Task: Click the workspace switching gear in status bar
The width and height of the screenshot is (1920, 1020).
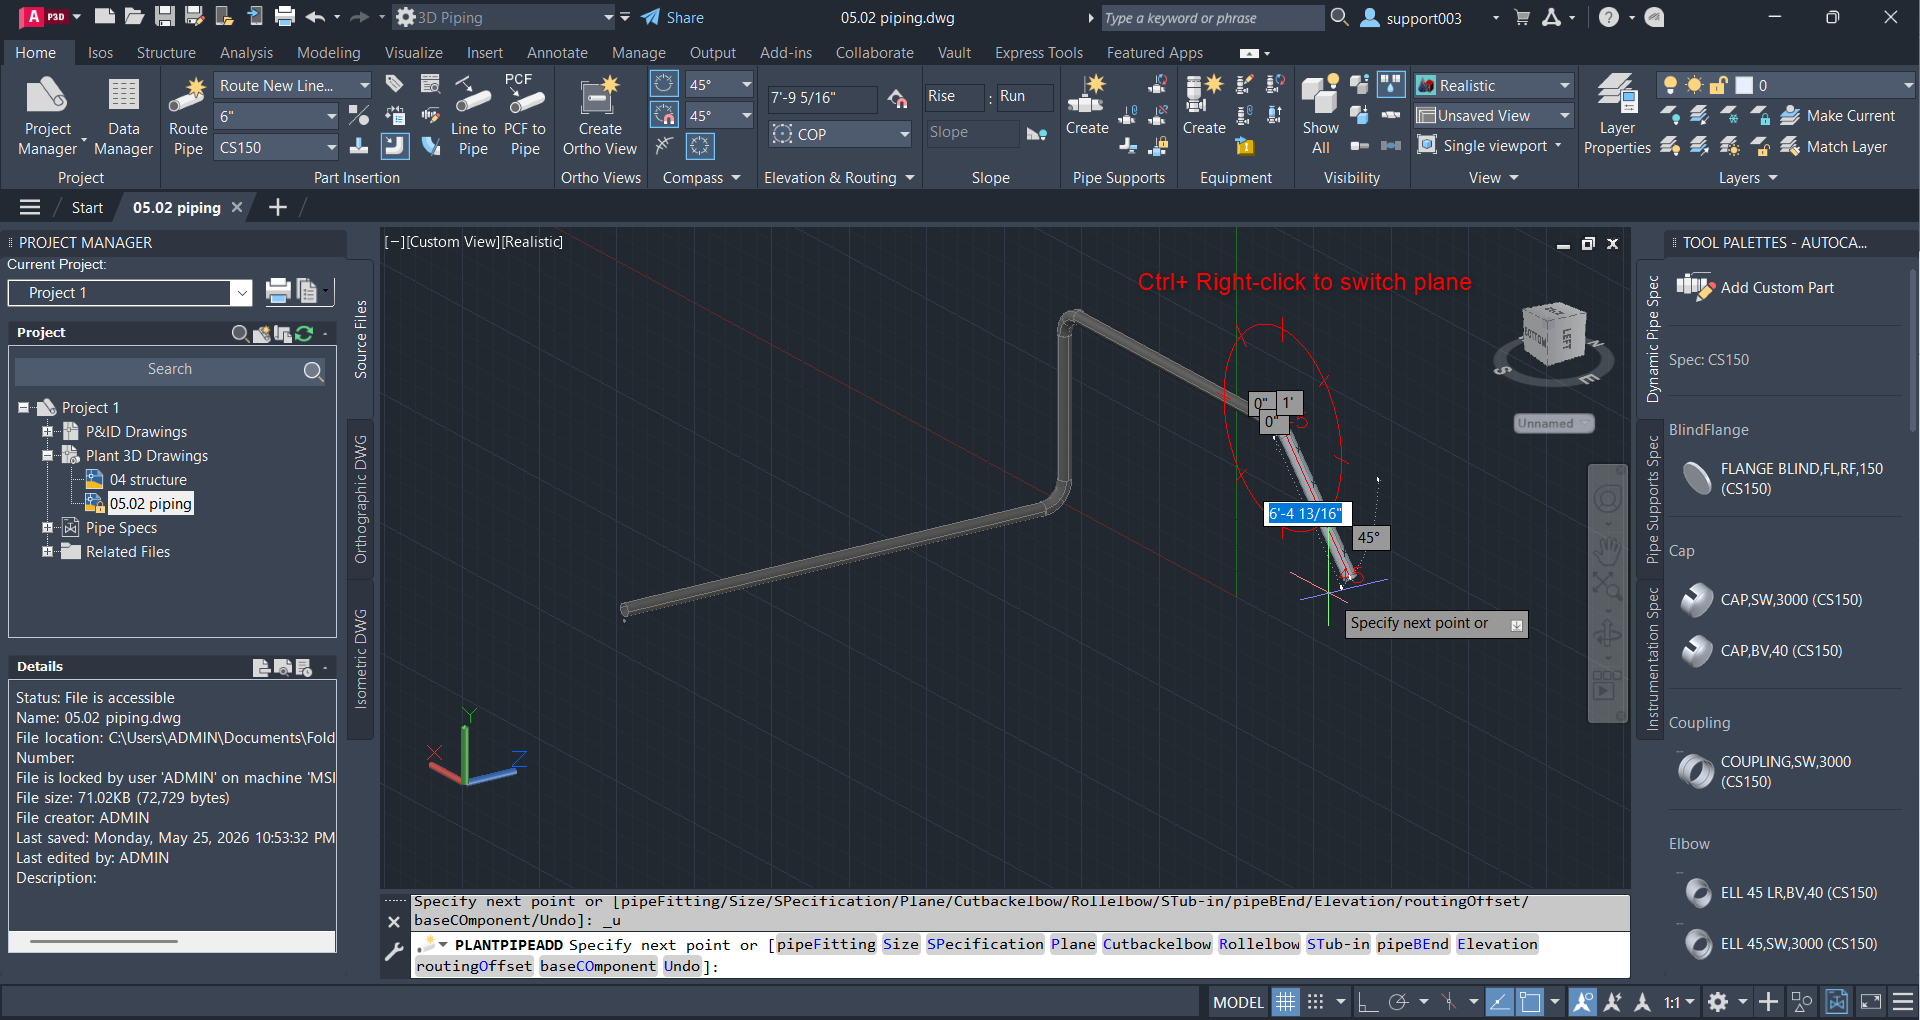Action: point(1718,1002)
